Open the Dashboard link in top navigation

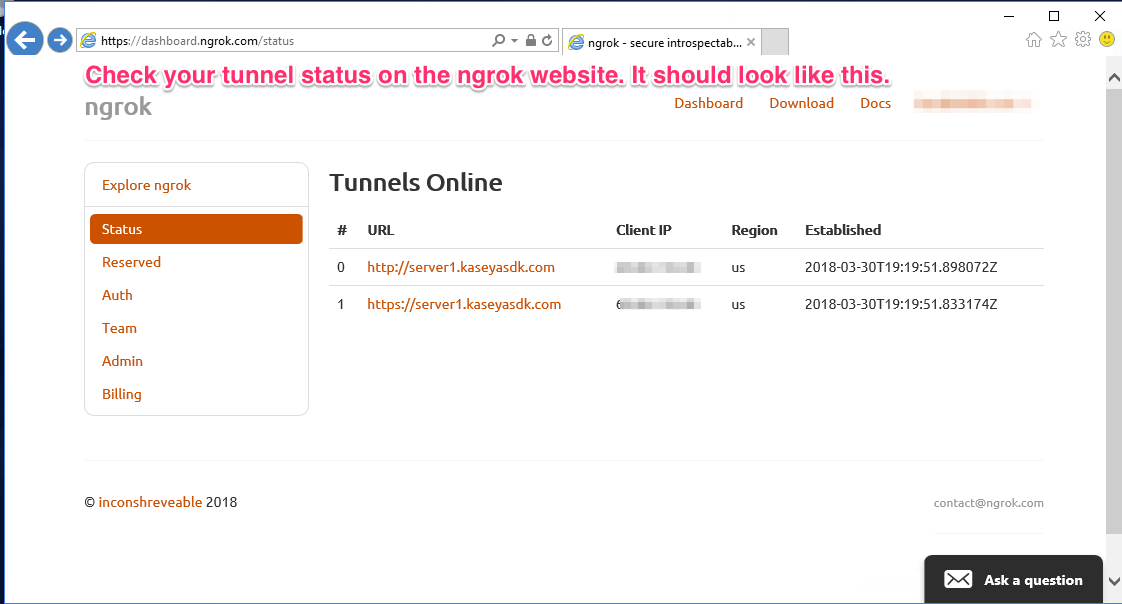click(708, 103)
